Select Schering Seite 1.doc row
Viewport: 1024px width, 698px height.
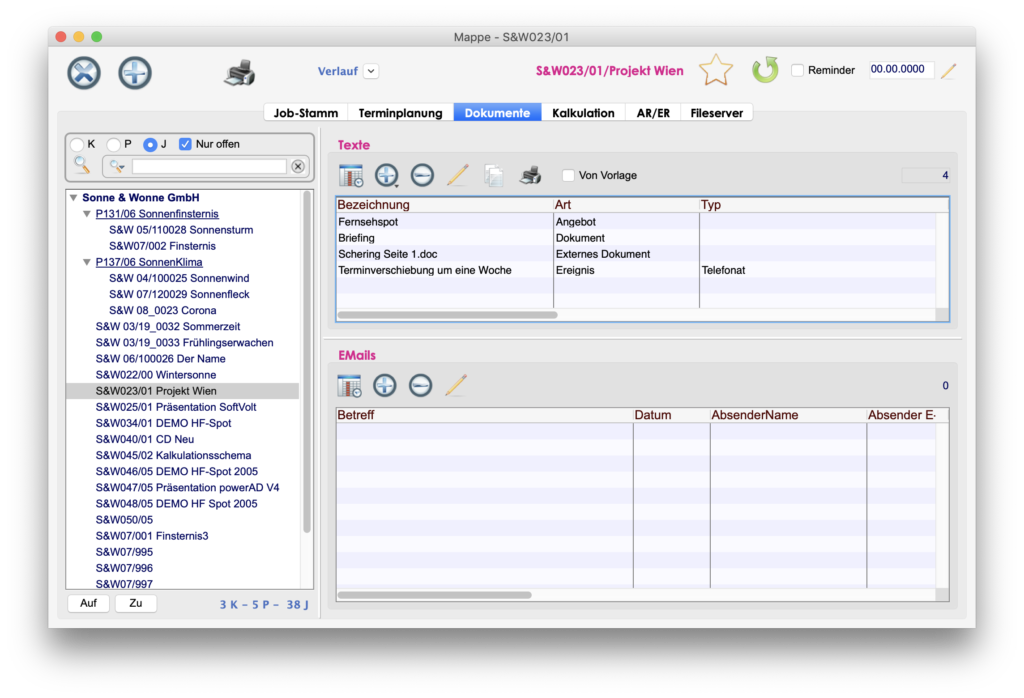click(637, 254)
